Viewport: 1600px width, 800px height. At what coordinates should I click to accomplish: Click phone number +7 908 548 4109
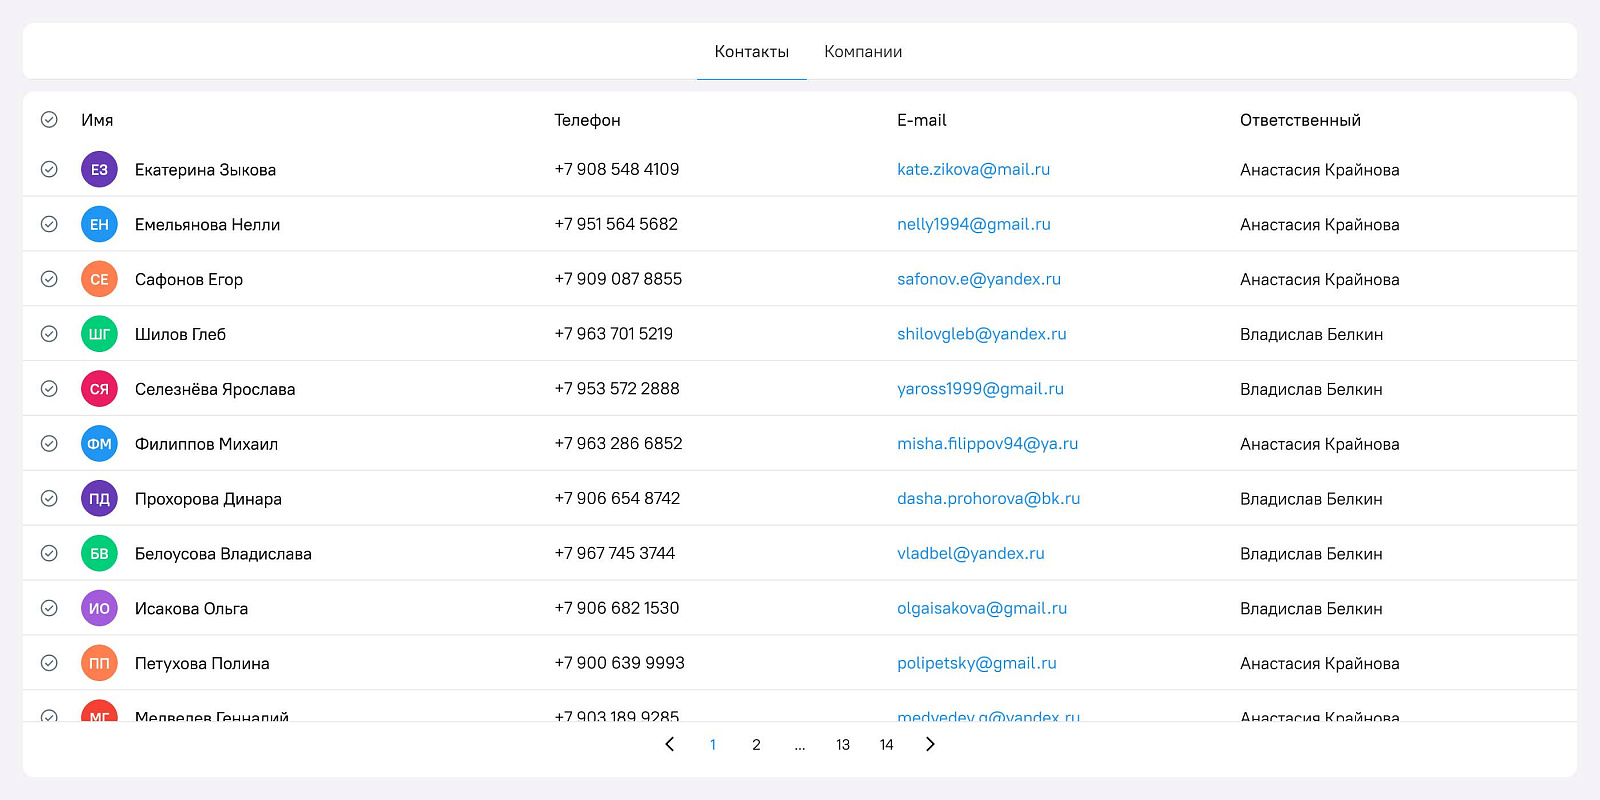tap(616, 170)
